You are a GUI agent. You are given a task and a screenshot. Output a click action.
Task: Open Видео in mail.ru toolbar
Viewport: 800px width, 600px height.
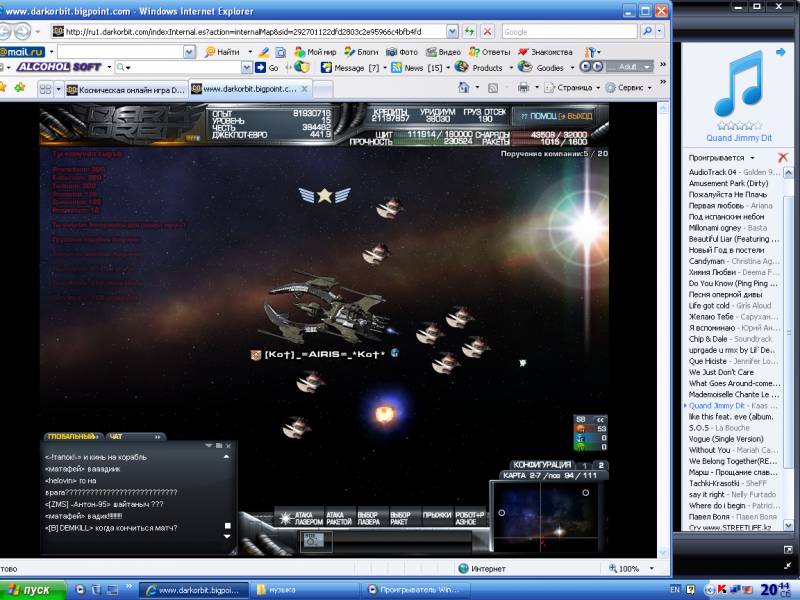point(443,52)
